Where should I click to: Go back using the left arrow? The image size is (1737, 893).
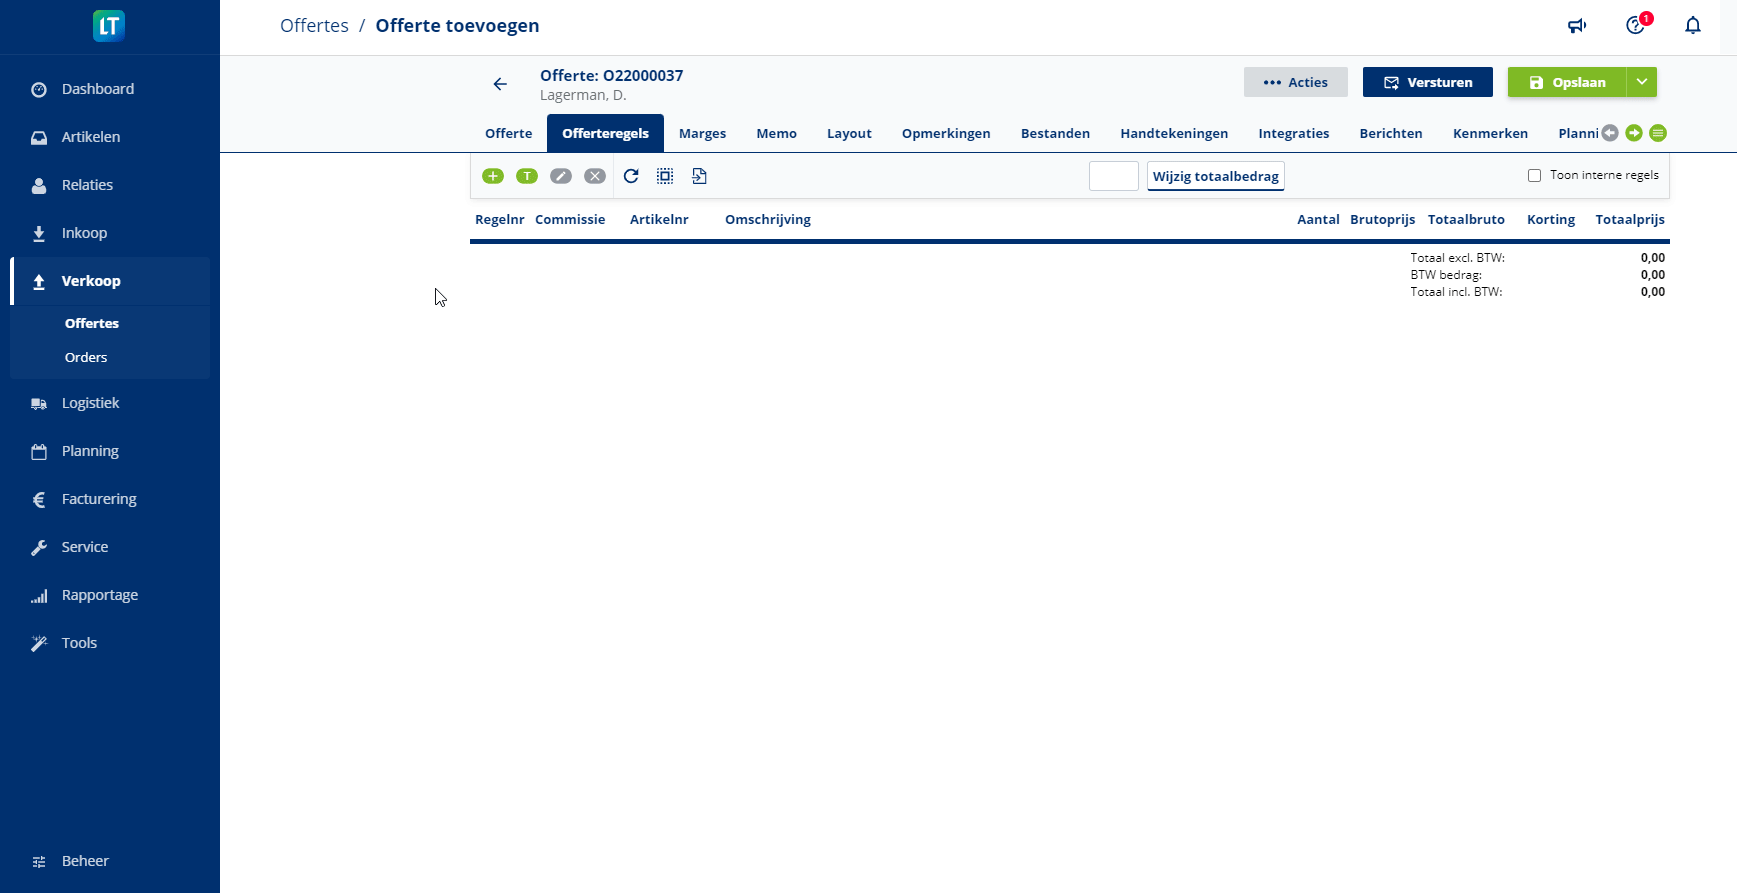tap(500, 84)
